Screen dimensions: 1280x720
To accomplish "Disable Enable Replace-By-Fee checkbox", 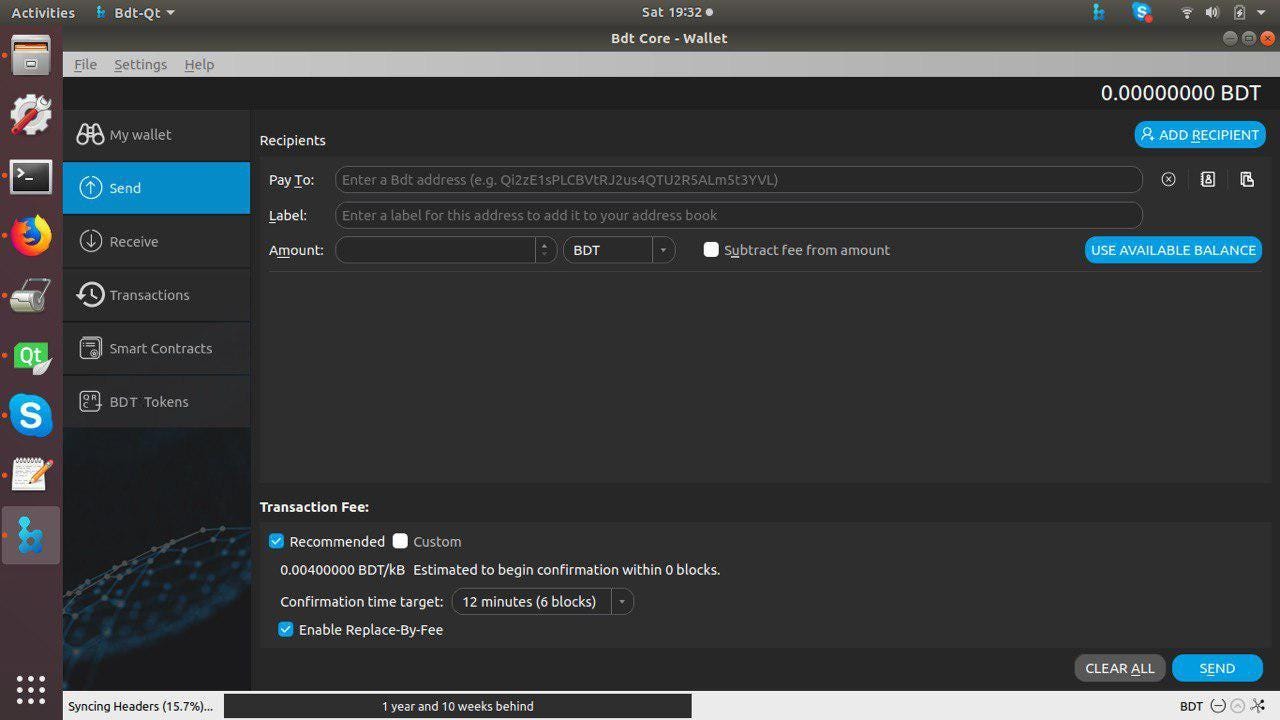I will tap(286, 630).
